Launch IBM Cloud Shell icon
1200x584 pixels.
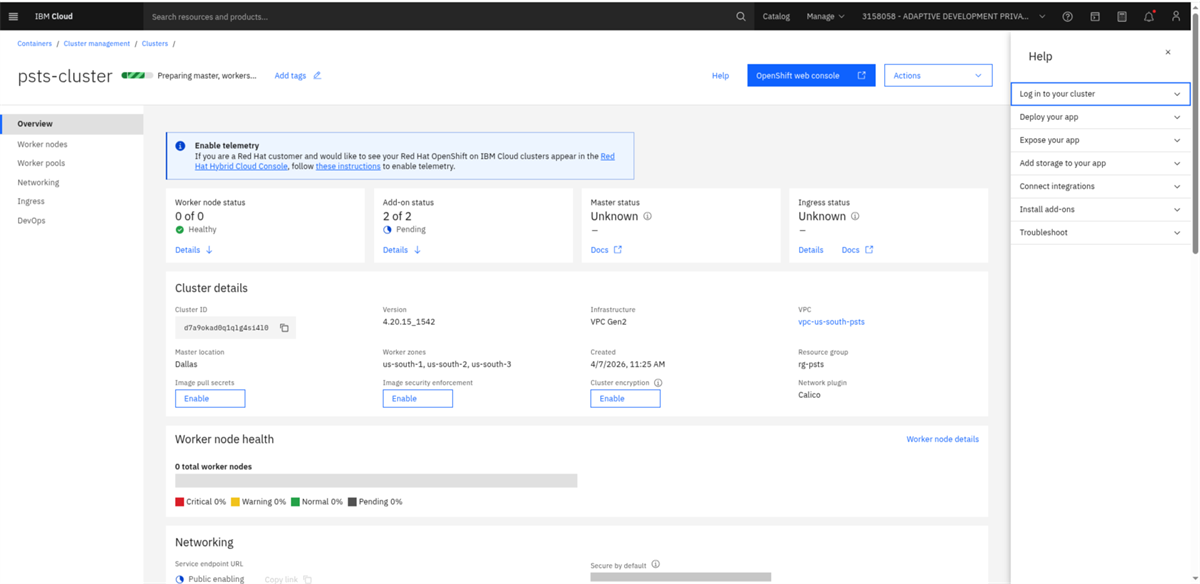click(x=1095, y=16)
